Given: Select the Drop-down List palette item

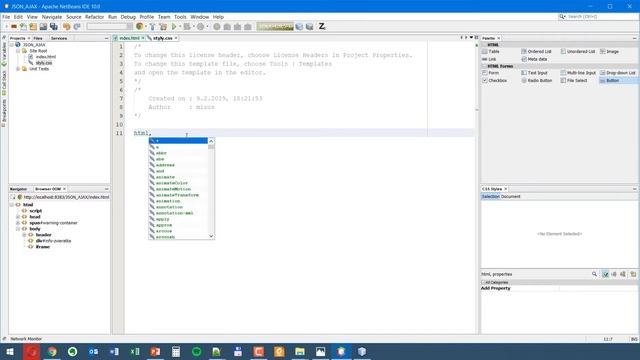Looking at the screenshot, I should (x=618, y=73).
